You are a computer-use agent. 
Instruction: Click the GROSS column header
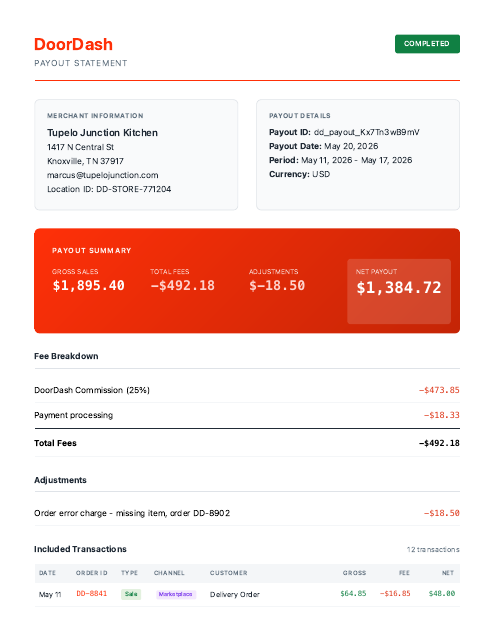click(x=354, y=573)
